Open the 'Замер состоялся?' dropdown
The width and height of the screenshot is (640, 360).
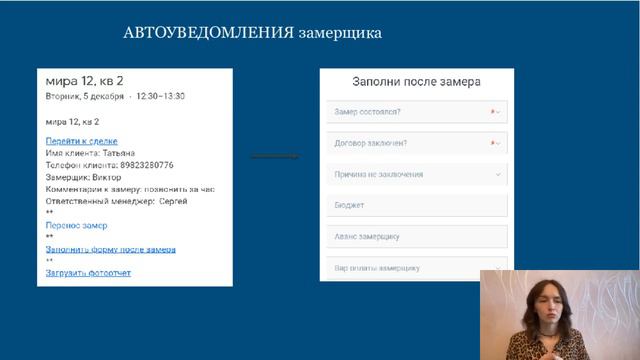coord(417,112)
